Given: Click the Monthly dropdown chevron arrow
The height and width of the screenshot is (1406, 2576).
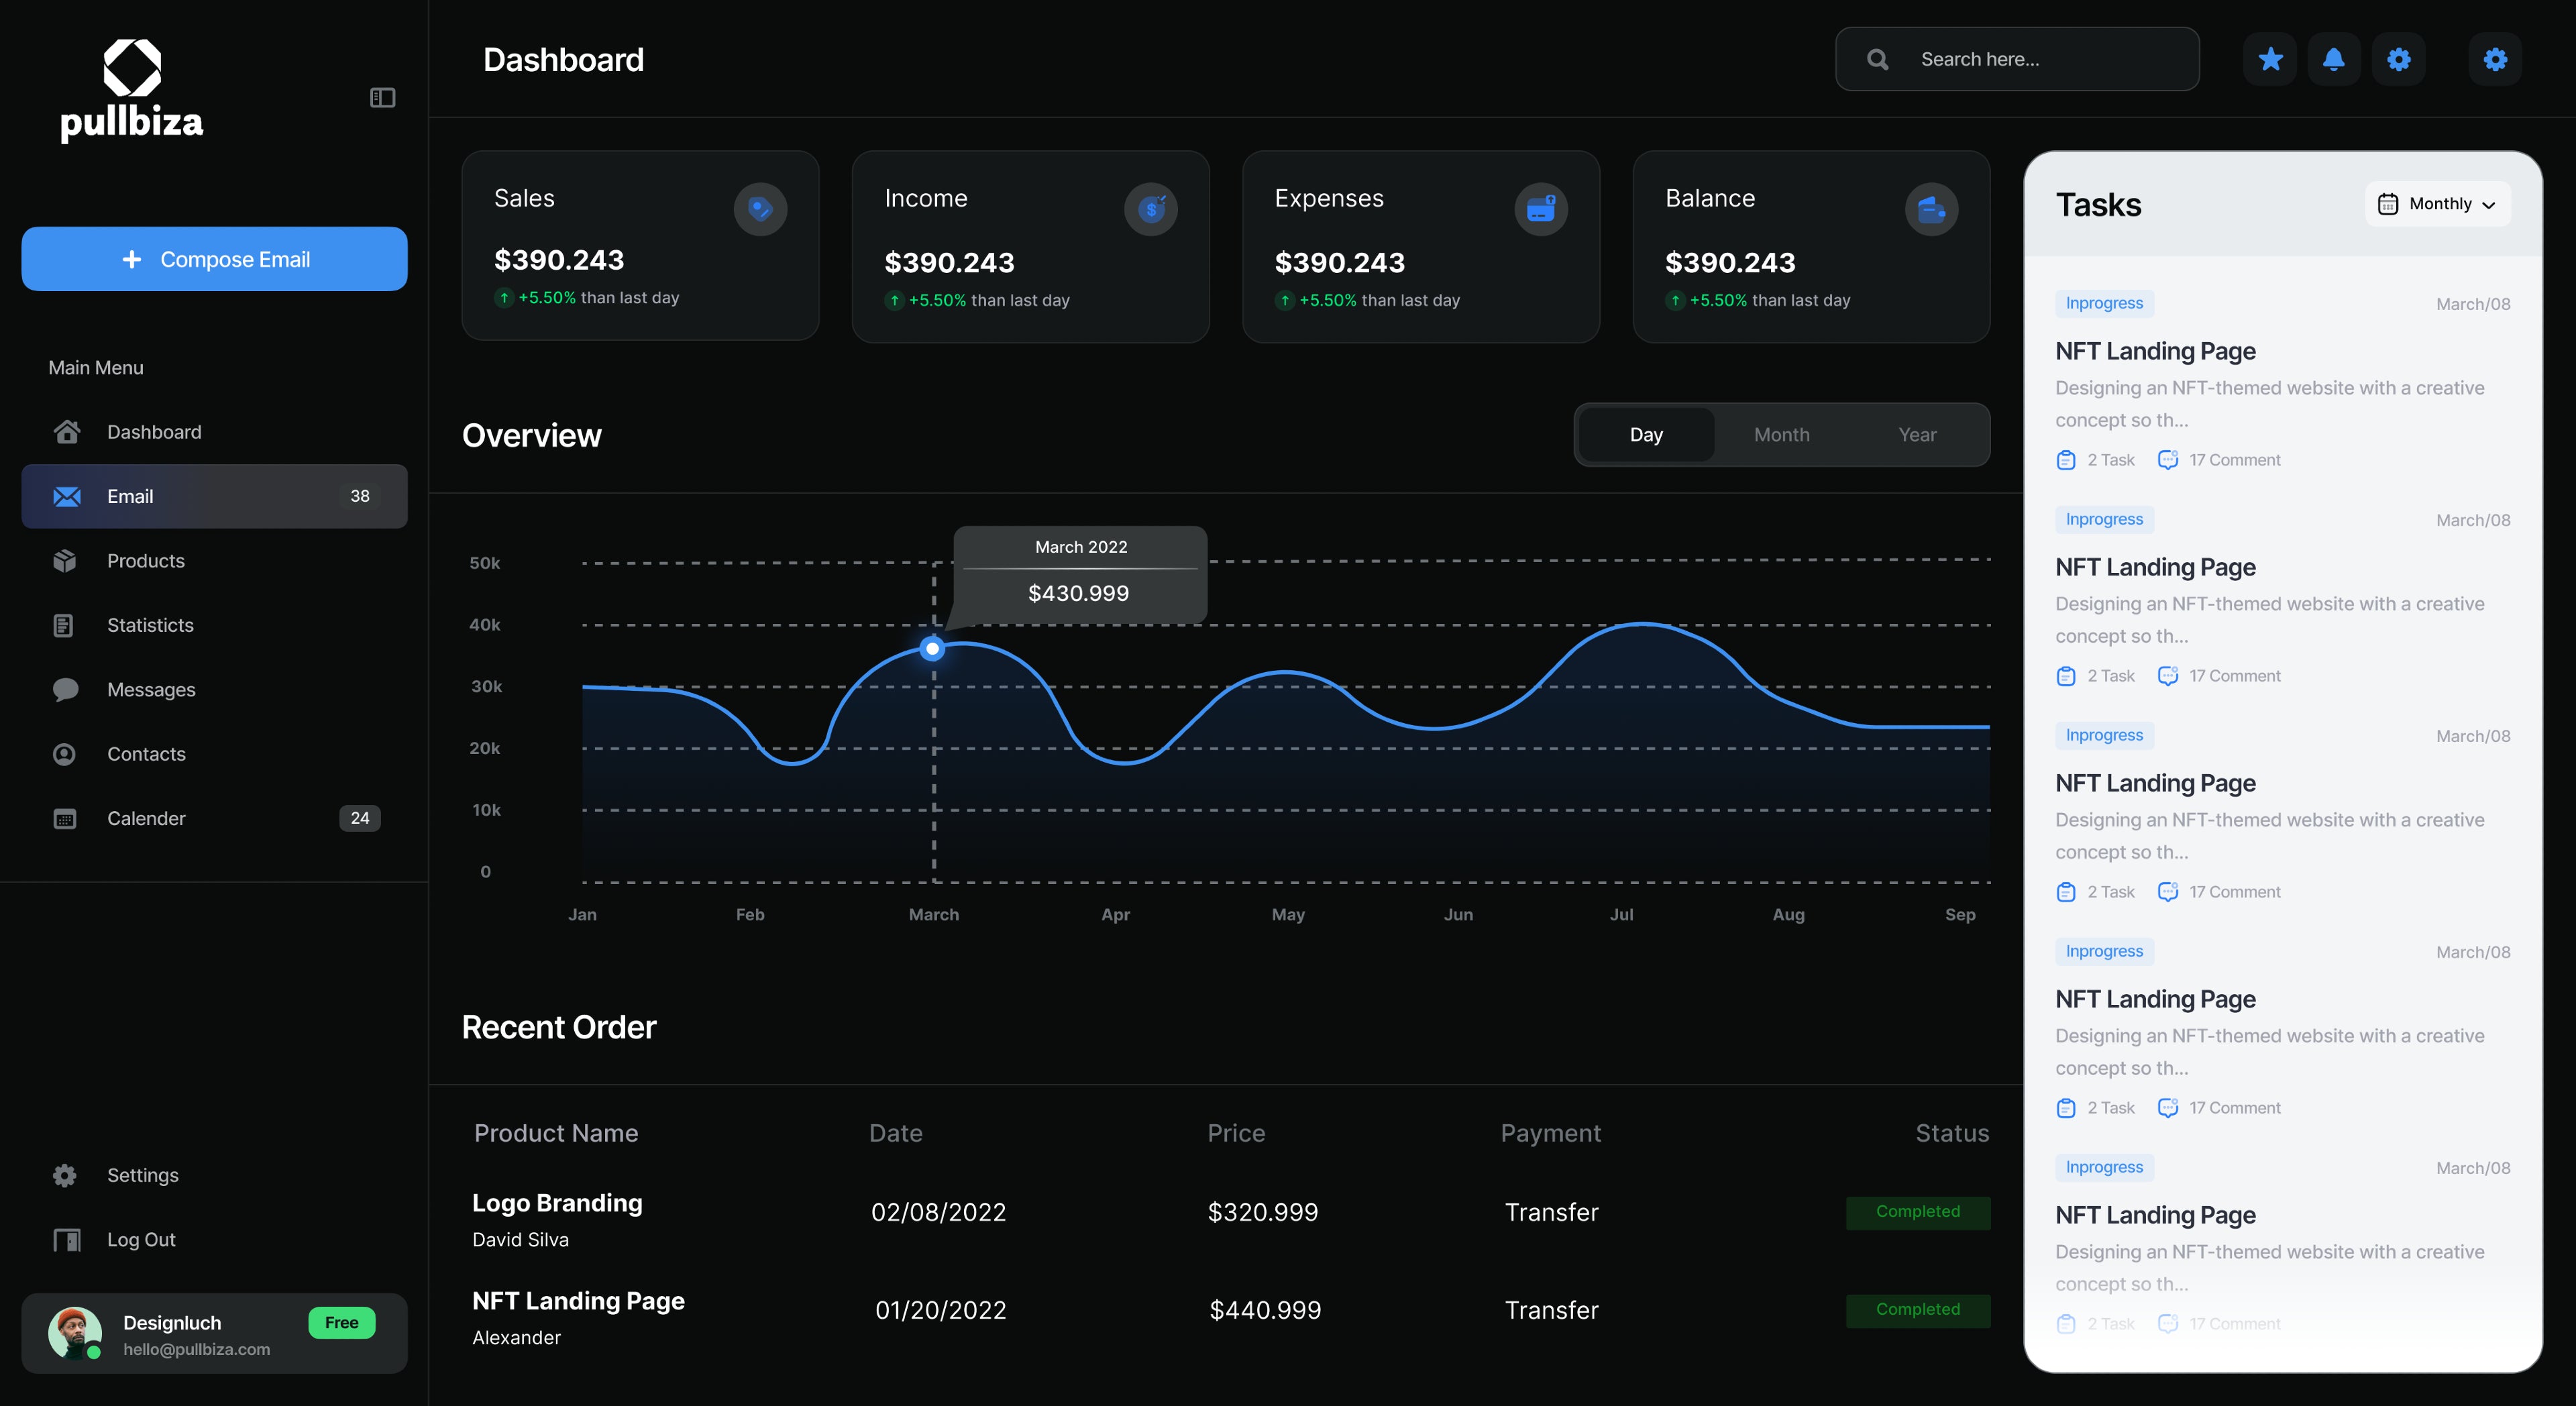Looking at the screenshot, I should (x=2489, y=205).
